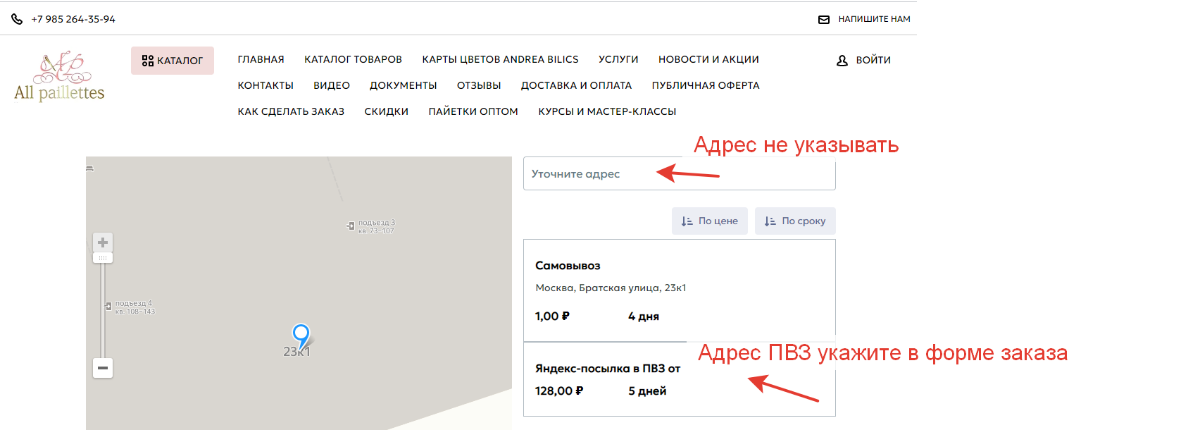Click the user icon next to Войти

click(842, 60)
